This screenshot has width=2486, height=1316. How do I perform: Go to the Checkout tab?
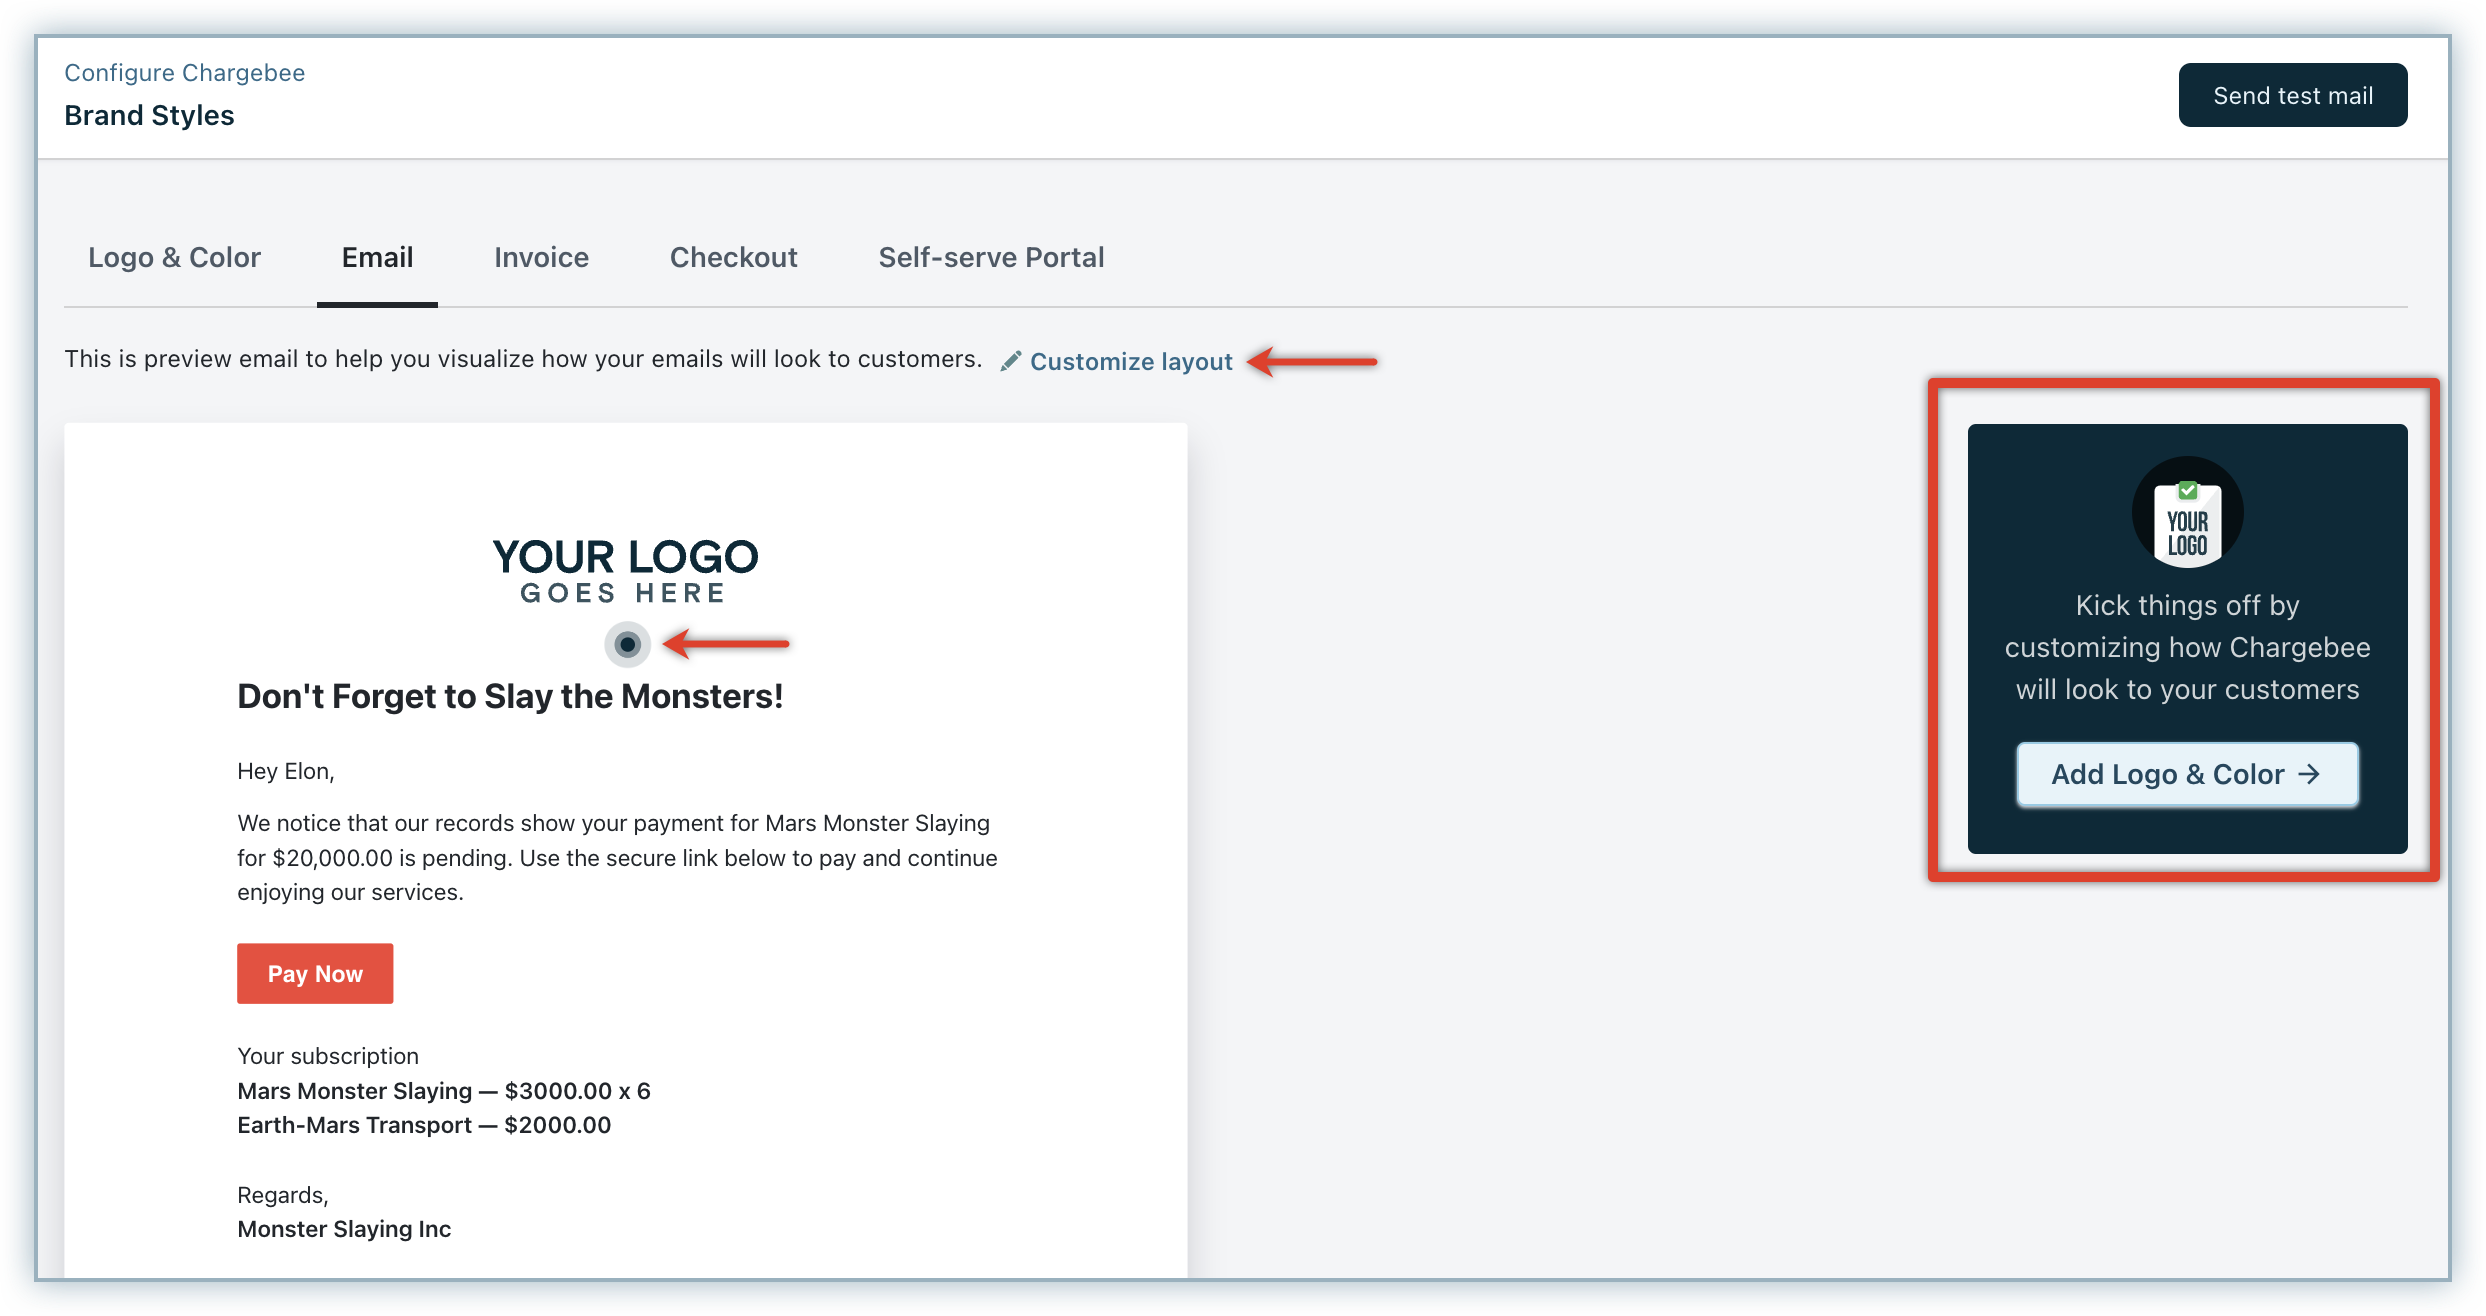pyautogui.click(x=733, y=258)
